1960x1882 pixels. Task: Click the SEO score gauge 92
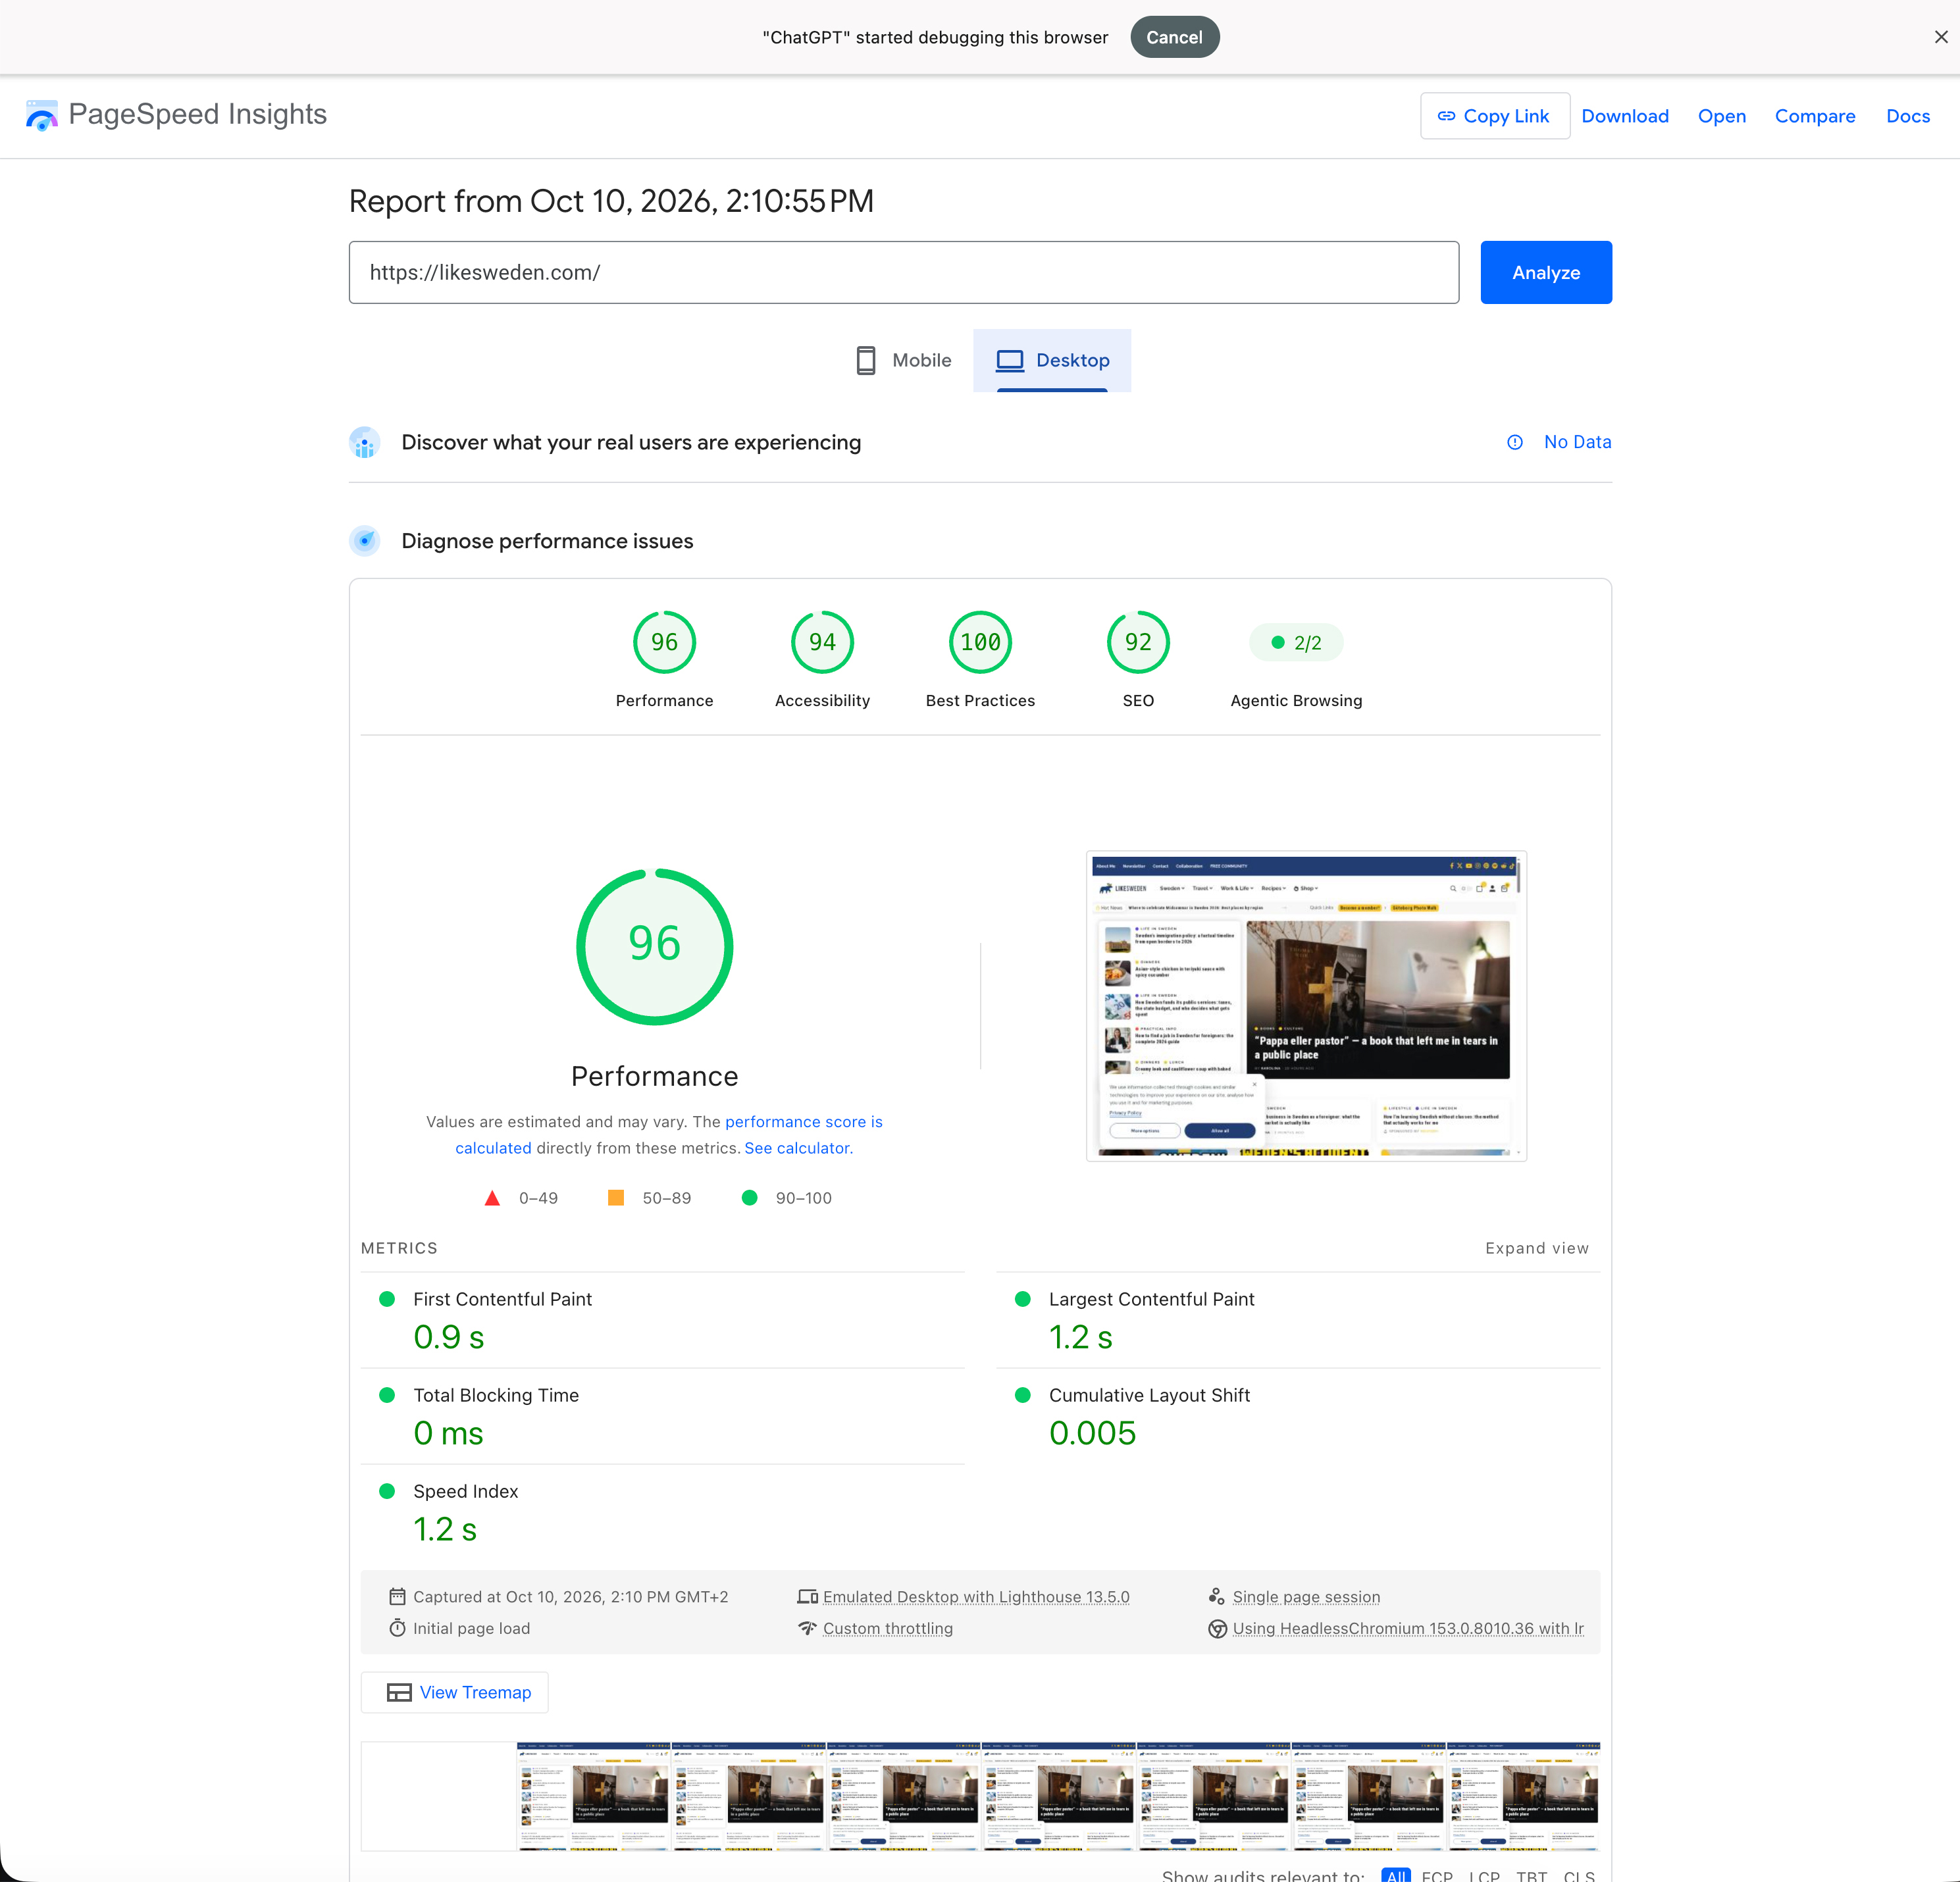coord(1138,642)
